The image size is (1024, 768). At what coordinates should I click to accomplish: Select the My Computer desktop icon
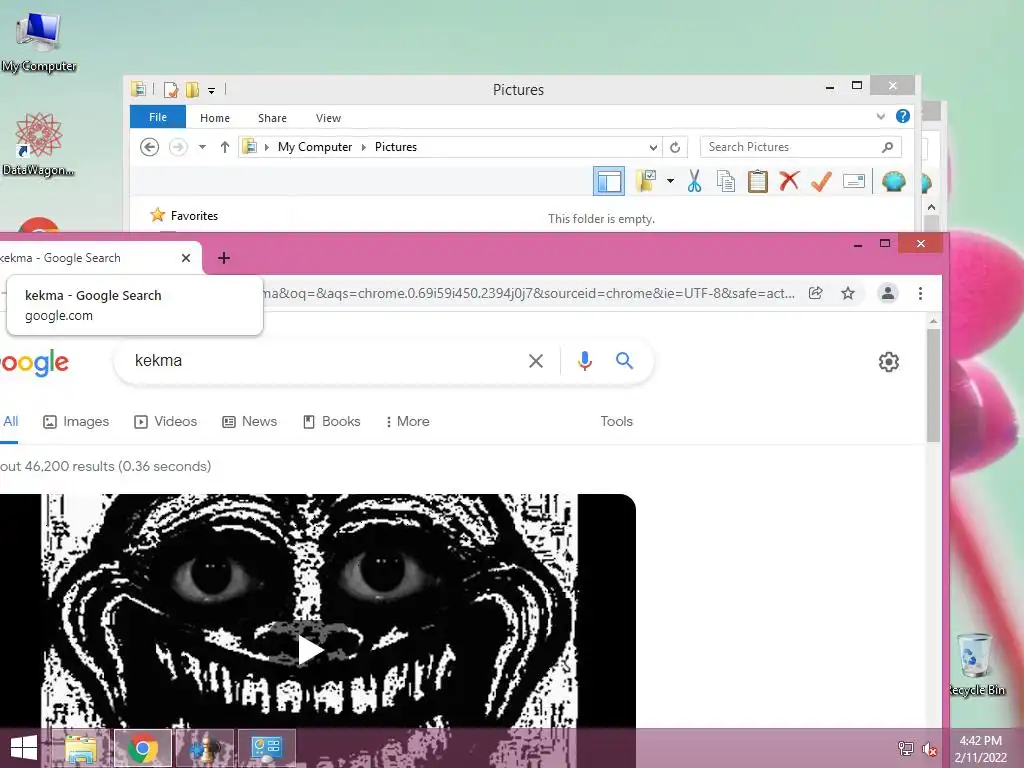pyautogui.click(x=39, y=42)
